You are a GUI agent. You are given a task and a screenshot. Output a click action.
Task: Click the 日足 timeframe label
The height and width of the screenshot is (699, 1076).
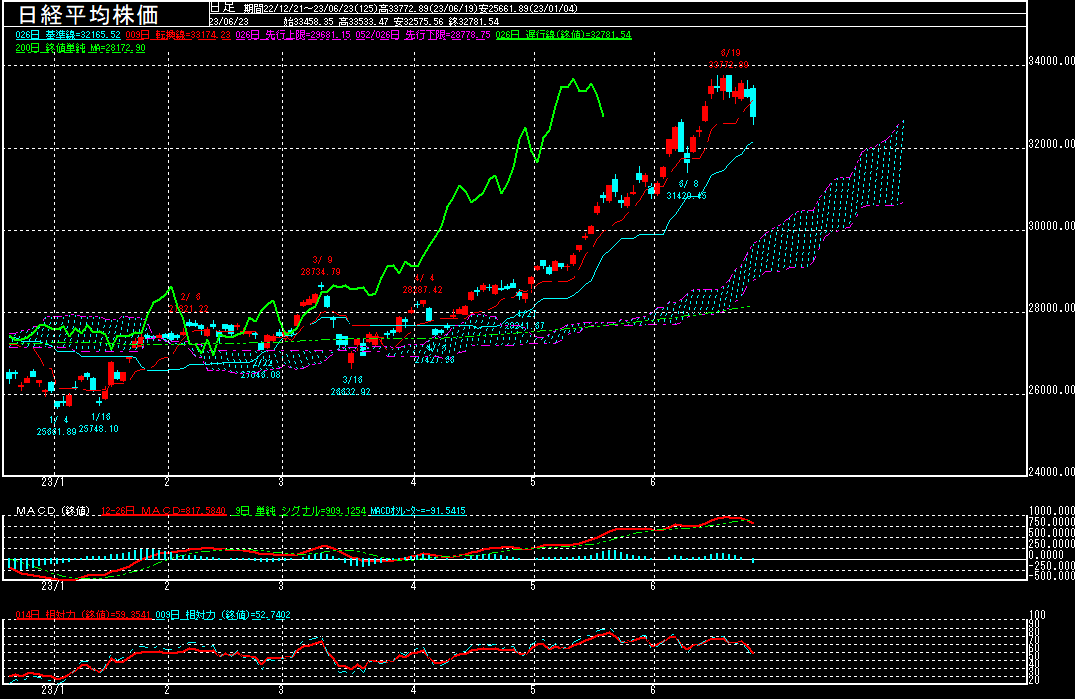(x=222, y=8)
